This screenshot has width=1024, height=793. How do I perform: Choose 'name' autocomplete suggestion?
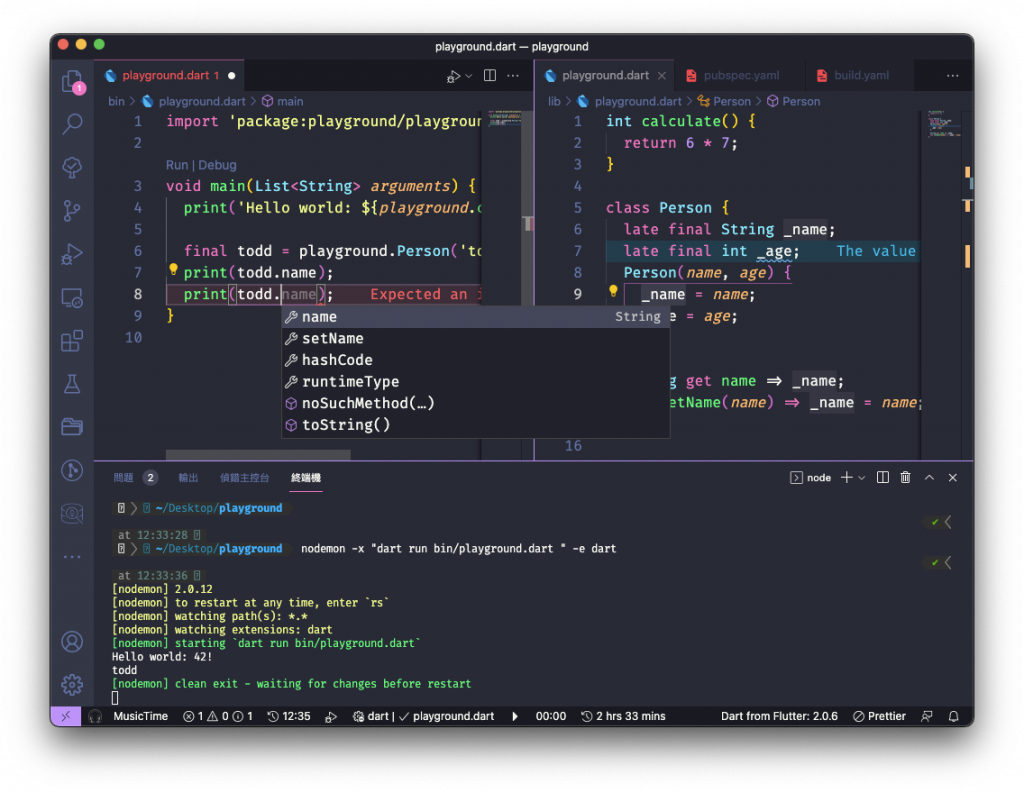475,317
